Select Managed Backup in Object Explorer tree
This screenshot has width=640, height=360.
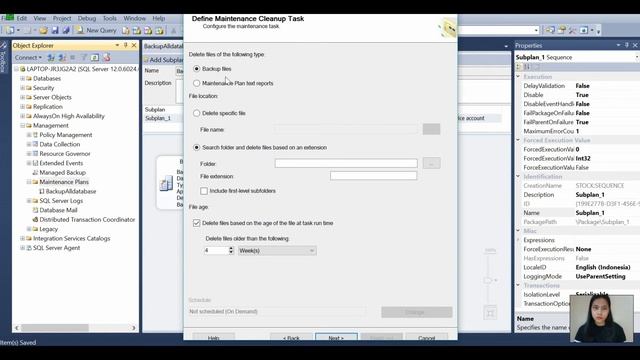point(62,173)
